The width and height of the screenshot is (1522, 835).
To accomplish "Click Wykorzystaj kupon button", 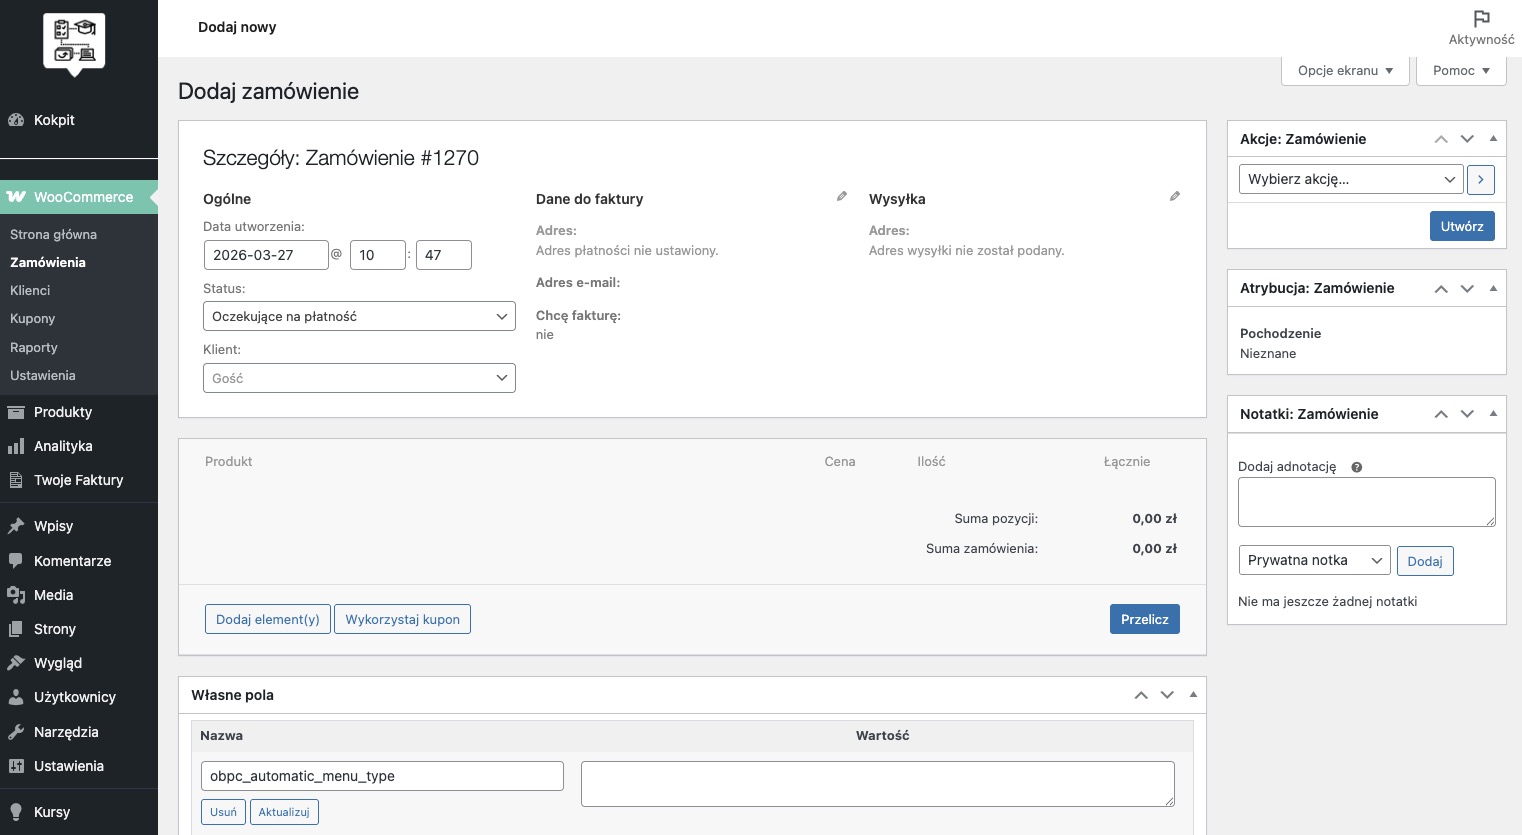I will (403, 619).
